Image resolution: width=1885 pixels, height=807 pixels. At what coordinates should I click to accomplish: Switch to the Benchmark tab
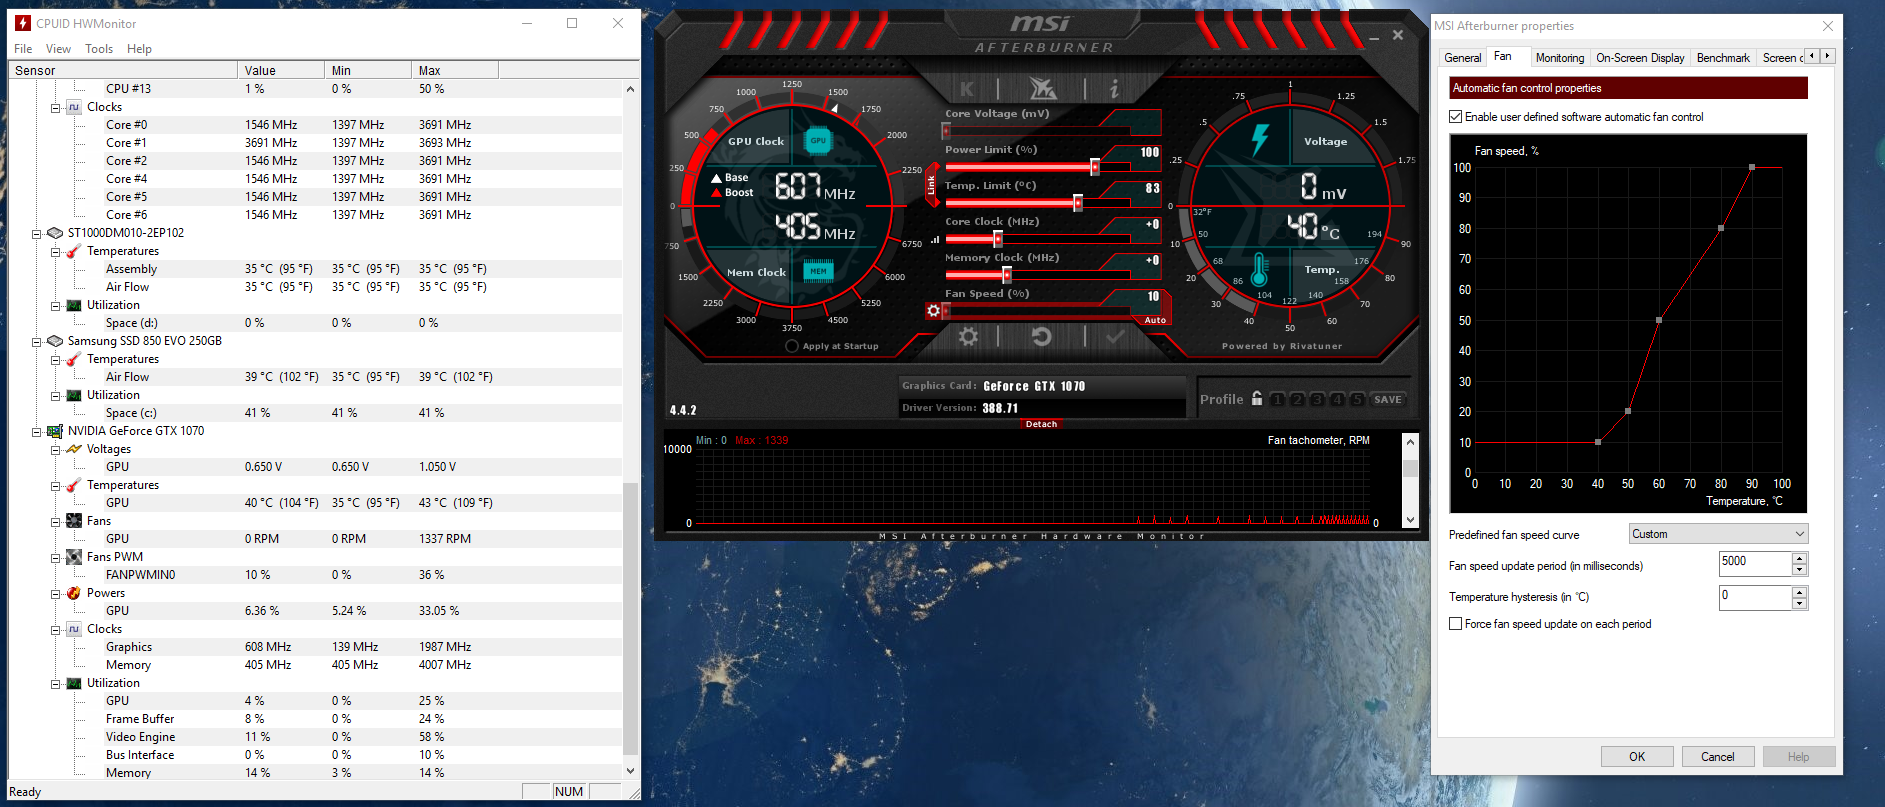pos(1723,58)
